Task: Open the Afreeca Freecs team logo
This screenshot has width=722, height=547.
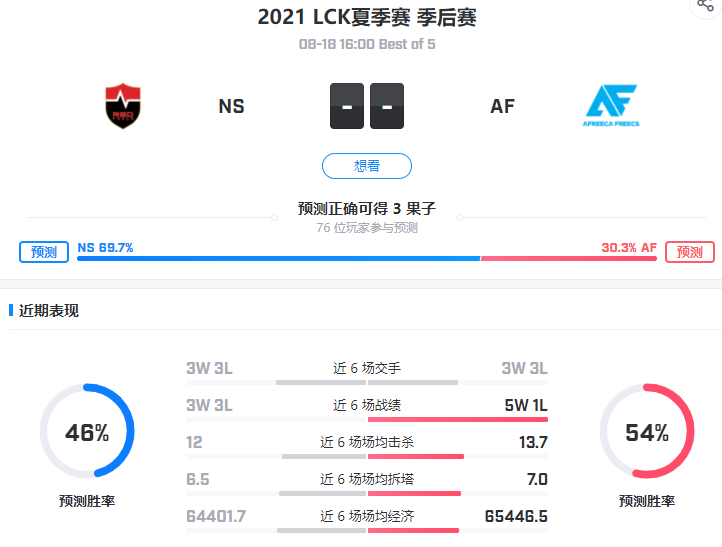Action: 611,105
